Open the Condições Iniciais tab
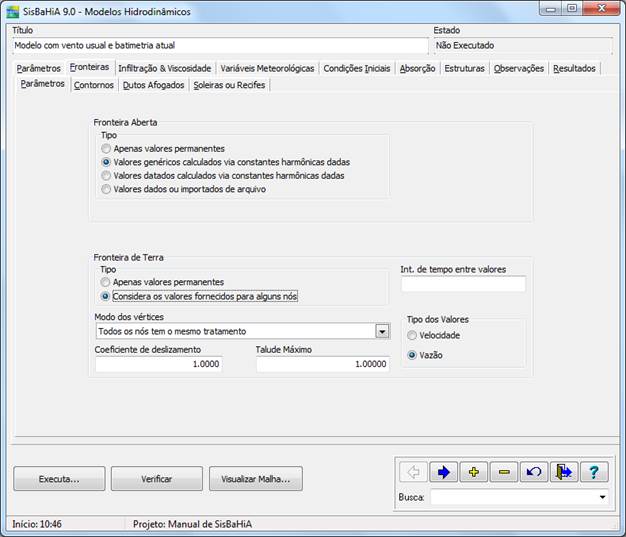 [x=357, y=68]
